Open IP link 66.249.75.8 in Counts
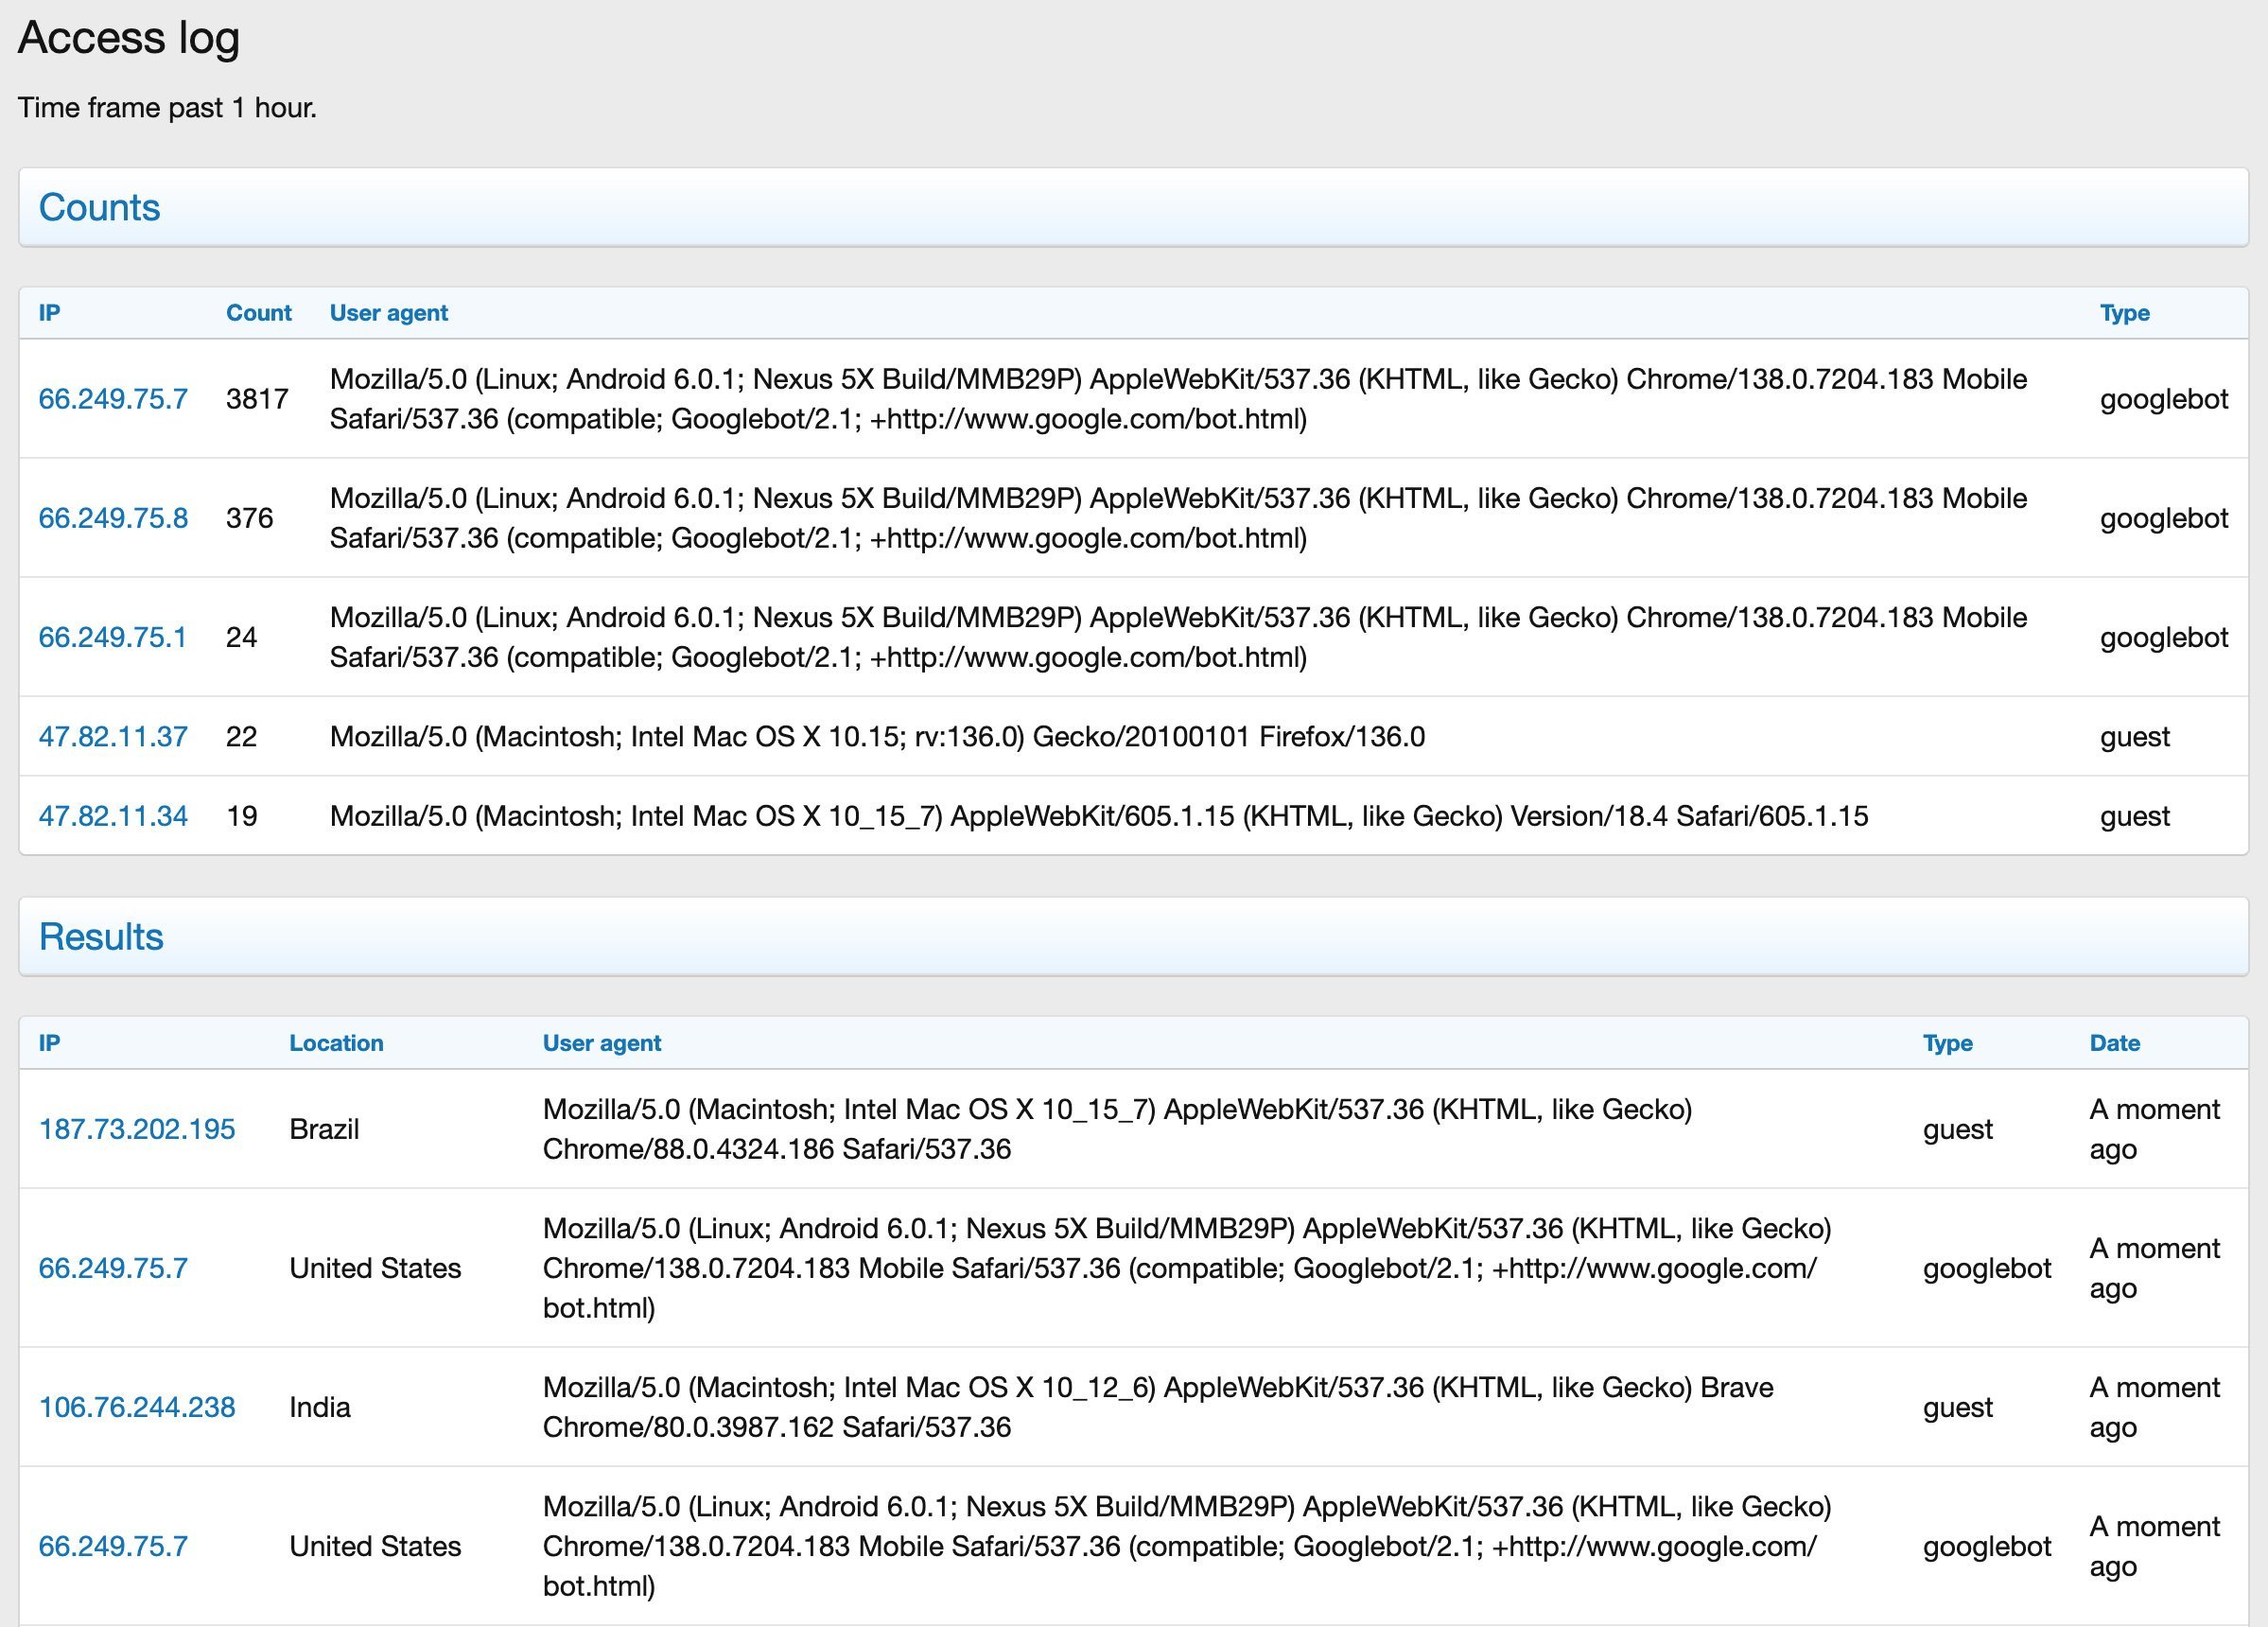This screenshot has height=1627, width=2268. (113, 518)
